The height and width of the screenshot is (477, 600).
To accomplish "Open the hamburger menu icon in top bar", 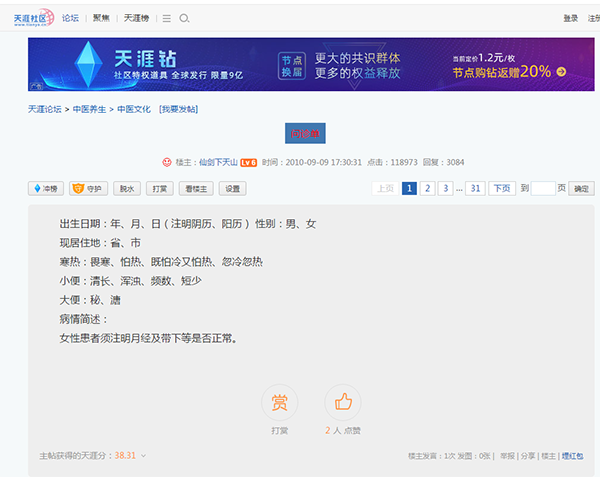I will point(166,18).
